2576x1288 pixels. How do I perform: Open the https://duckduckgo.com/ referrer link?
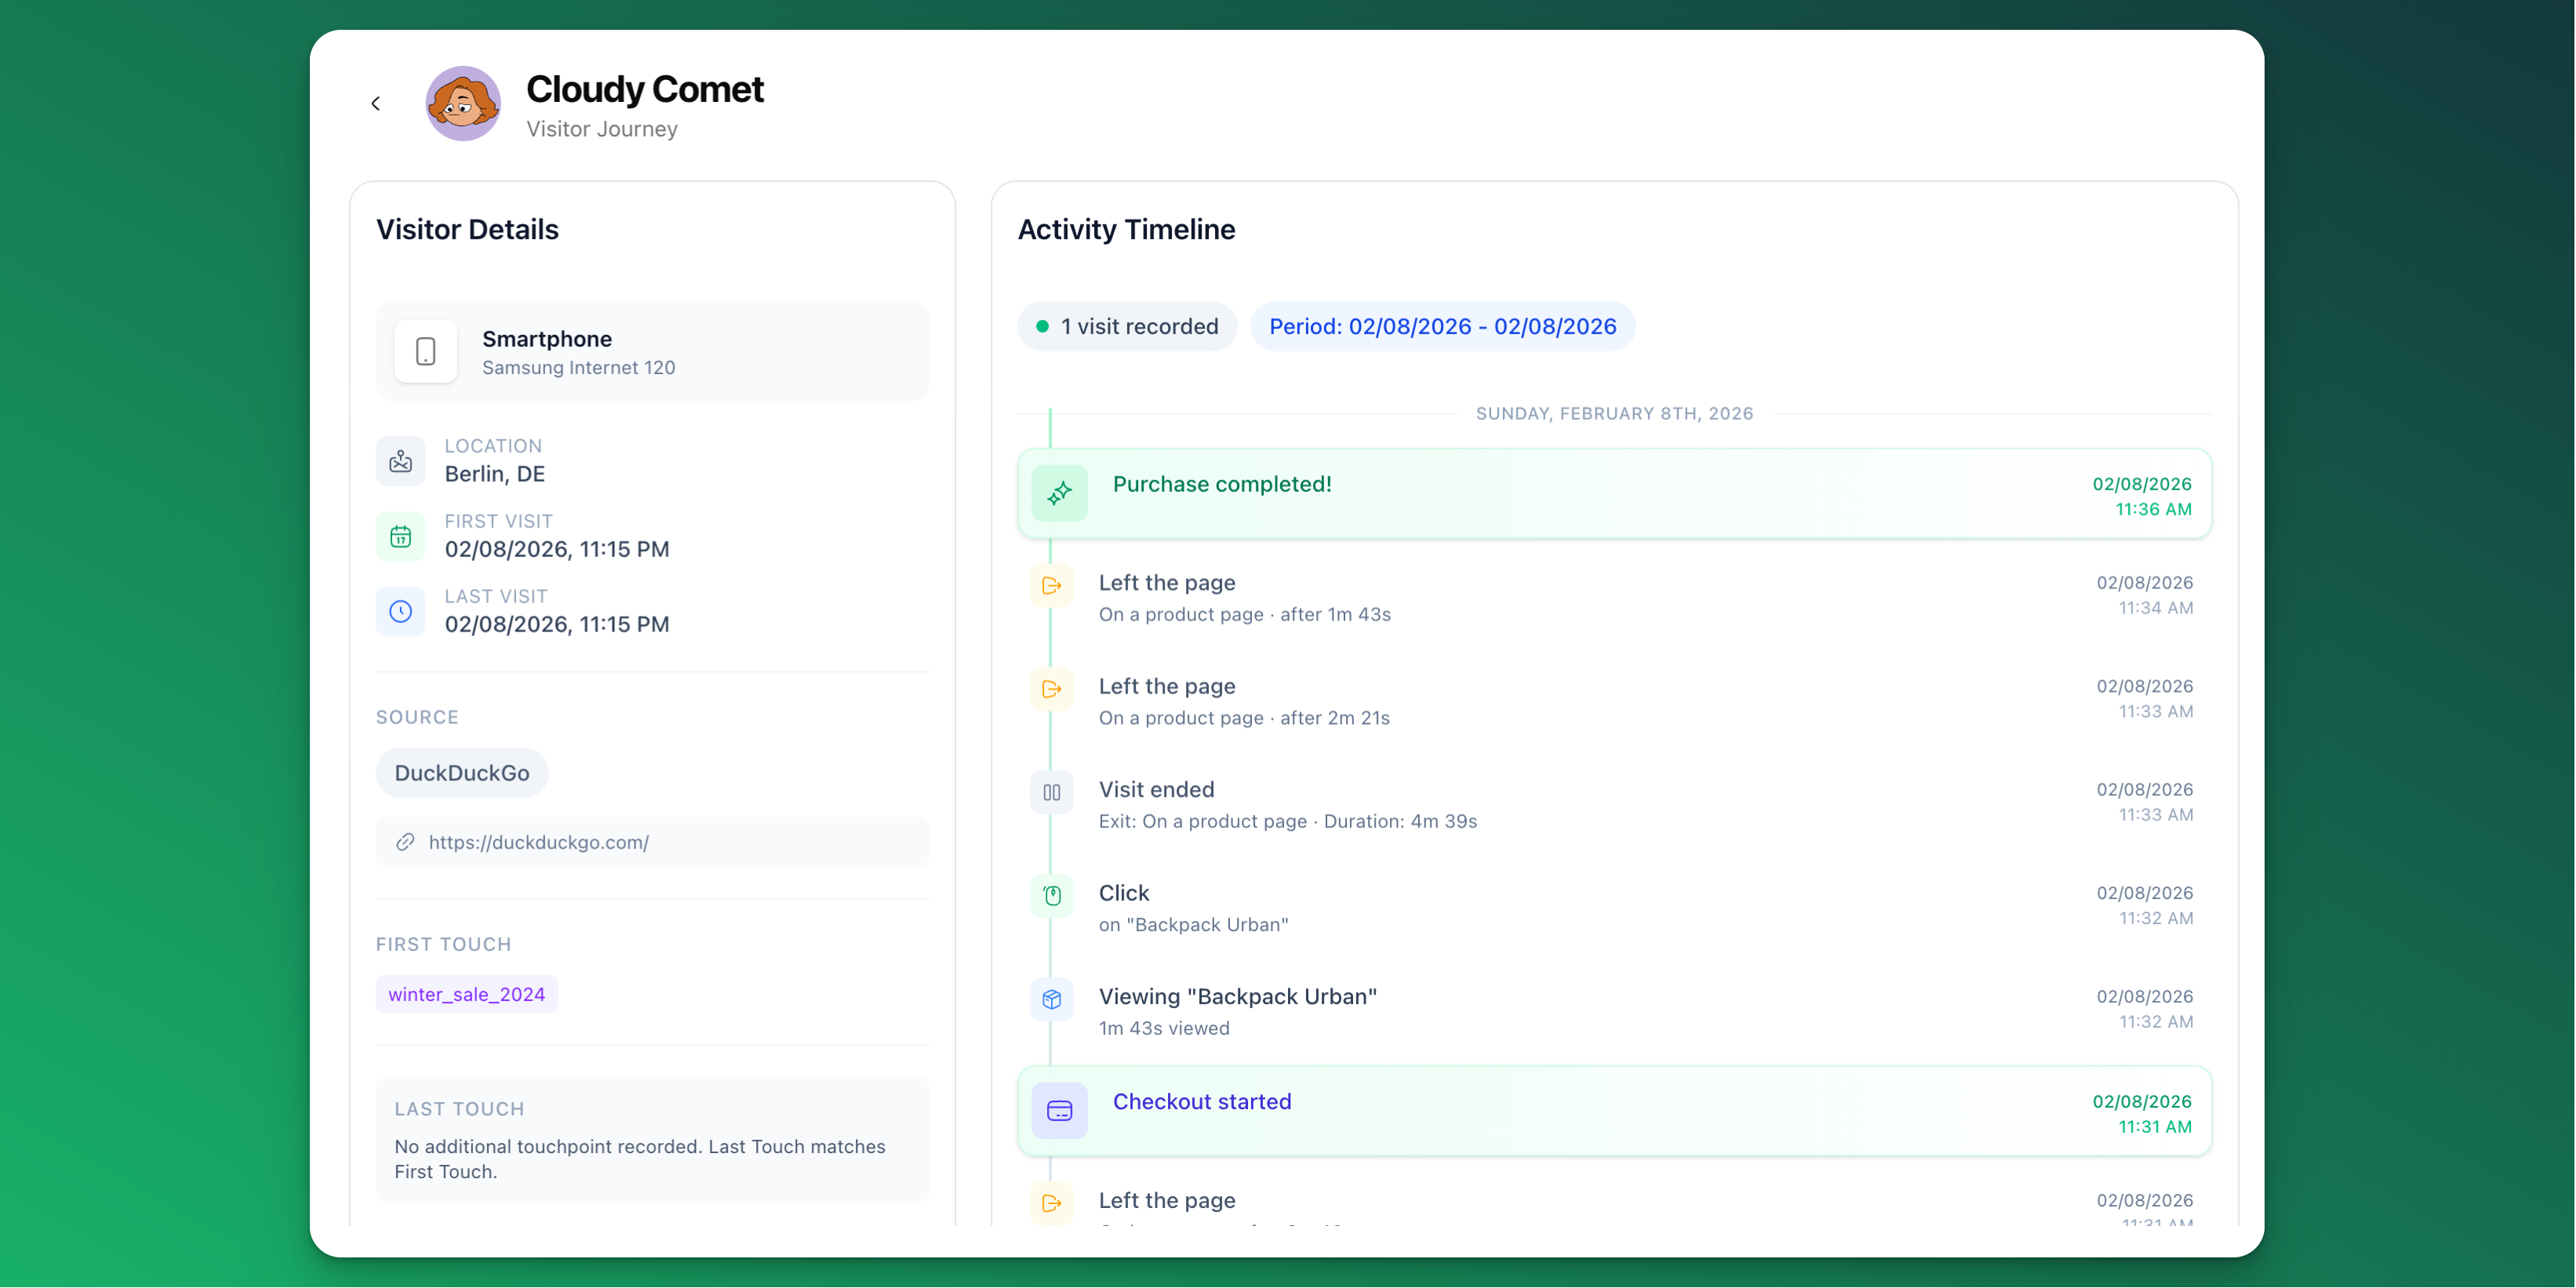click(538, 842)
